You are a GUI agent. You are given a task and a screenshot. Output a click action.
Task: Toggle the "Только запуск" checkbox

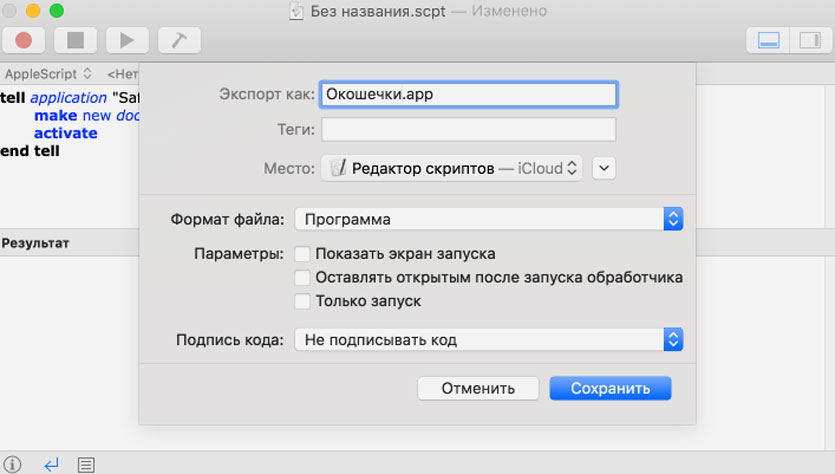[x=303, y=300]
